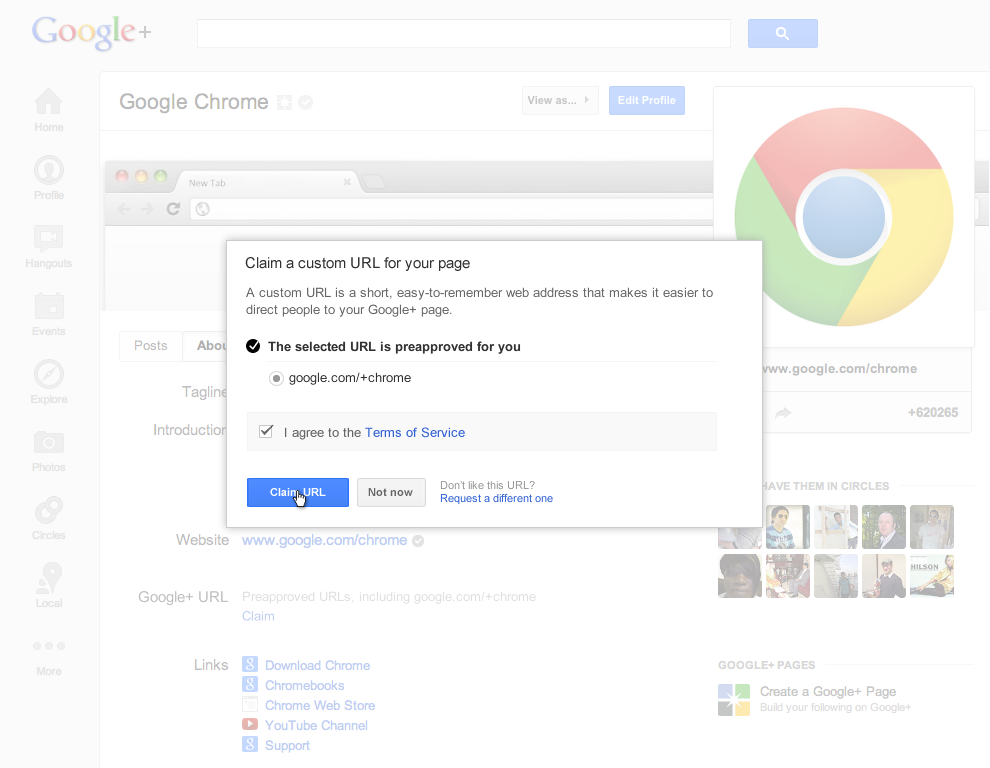
Task: Click Request a different one link
Action: pos(496,498)
